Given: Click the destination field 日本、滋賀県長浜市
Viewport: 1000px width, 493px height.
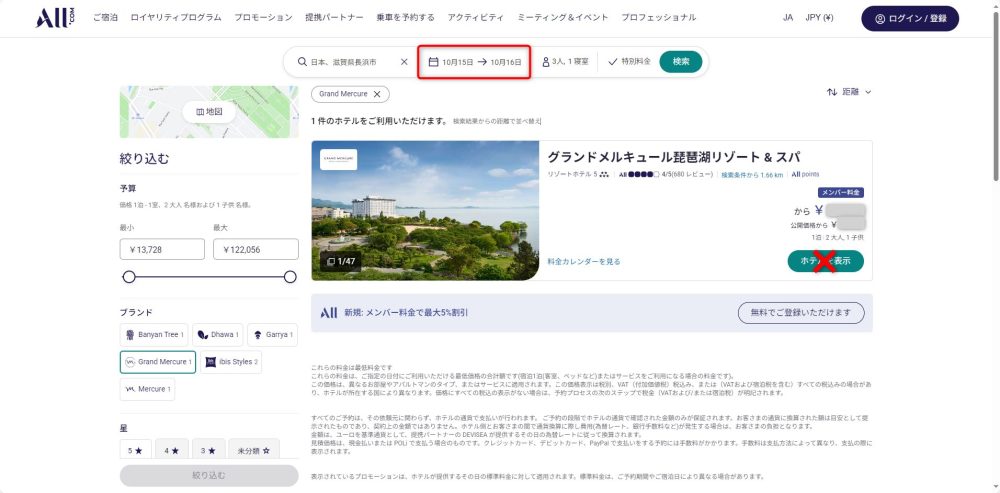Looking at the screenshot, I should [344, 62].
